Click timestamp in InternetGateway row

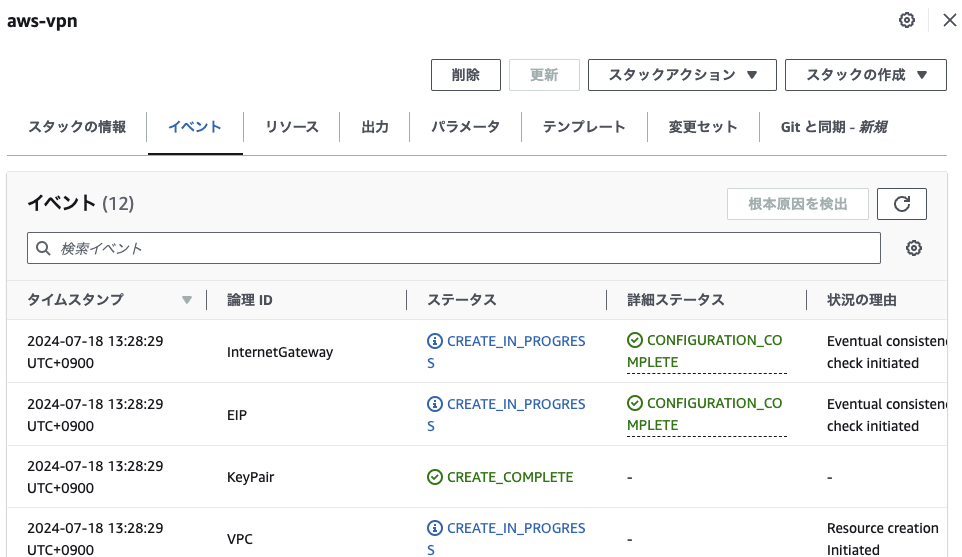pos(95,351)
